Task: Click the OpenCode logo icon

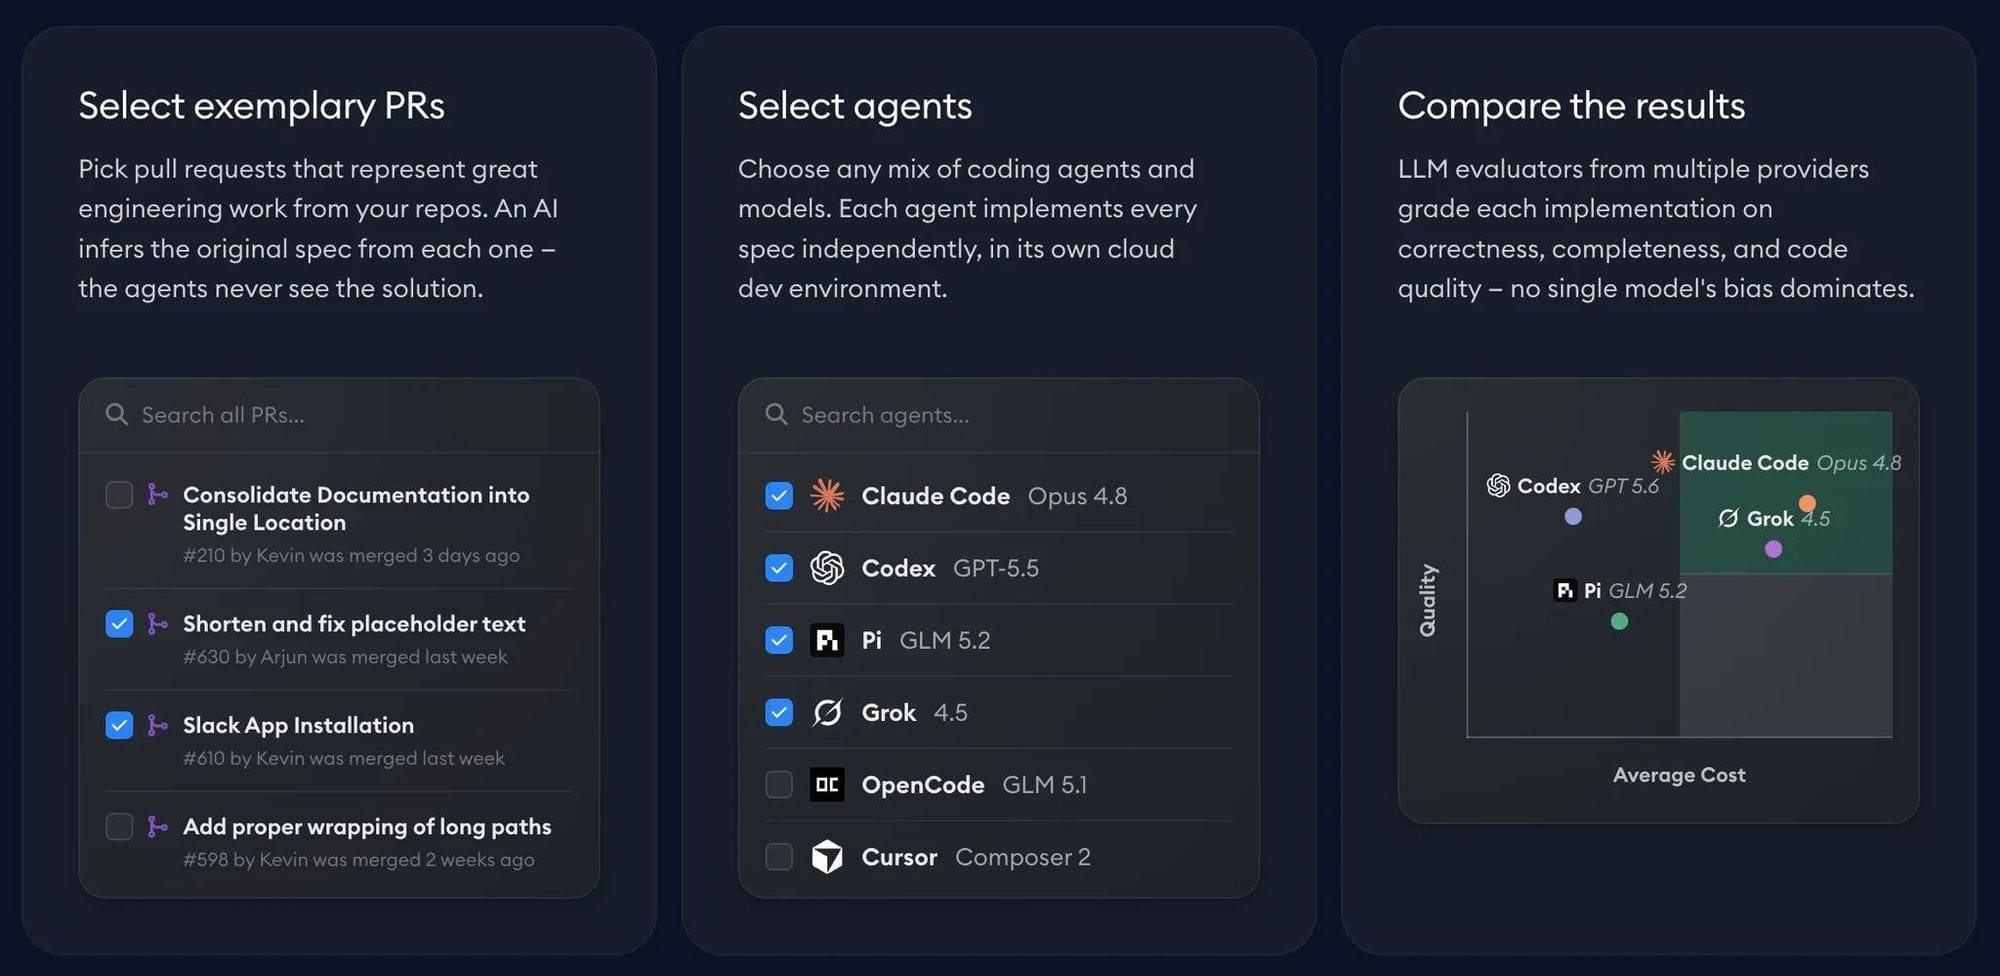Action: point(827,784)
